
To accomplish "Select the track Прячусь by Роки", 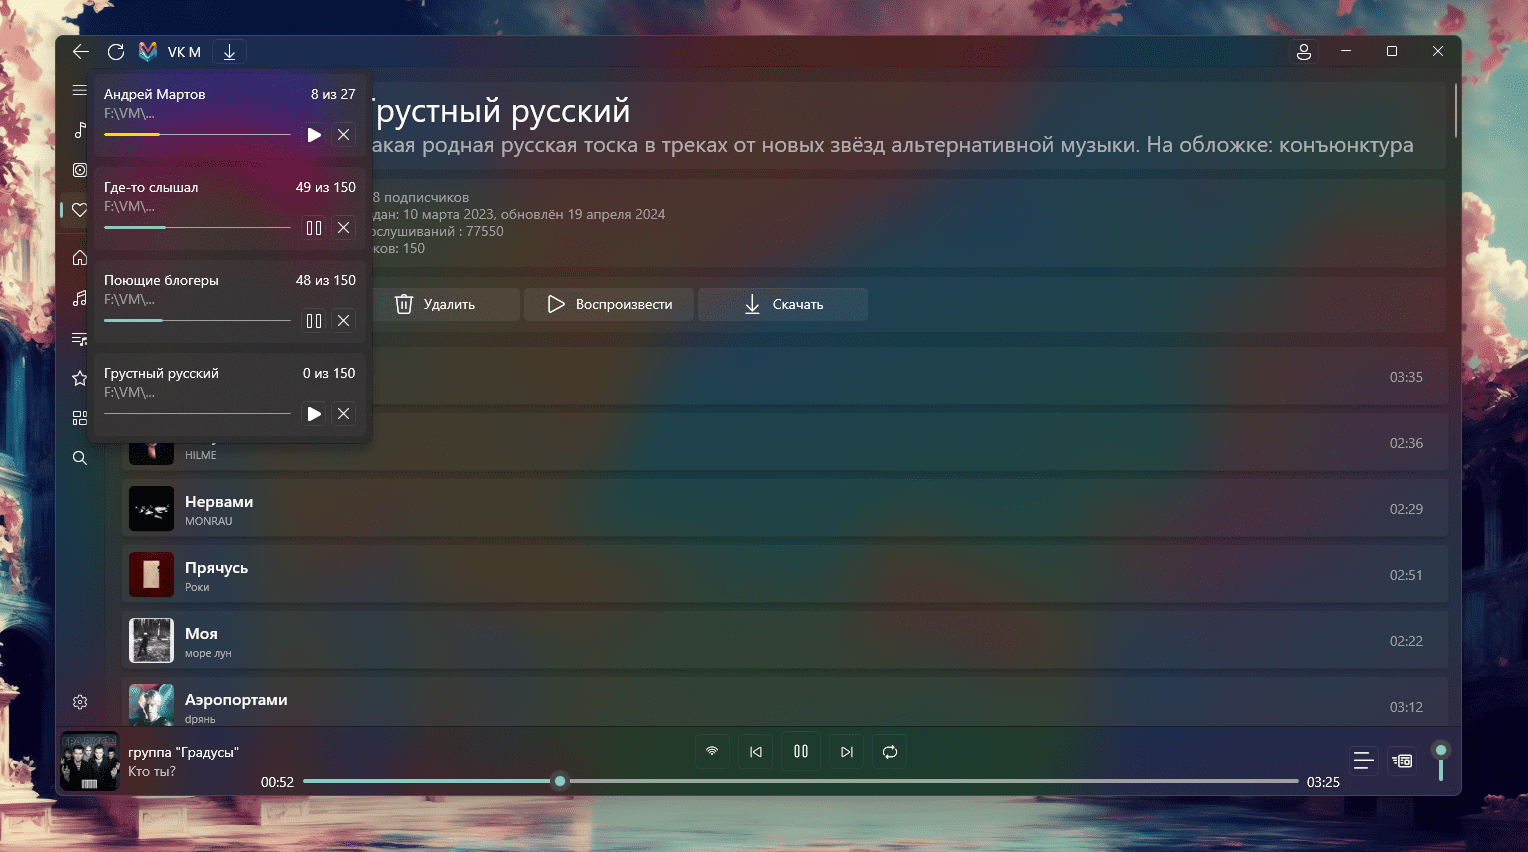I will tap(784, 575).
